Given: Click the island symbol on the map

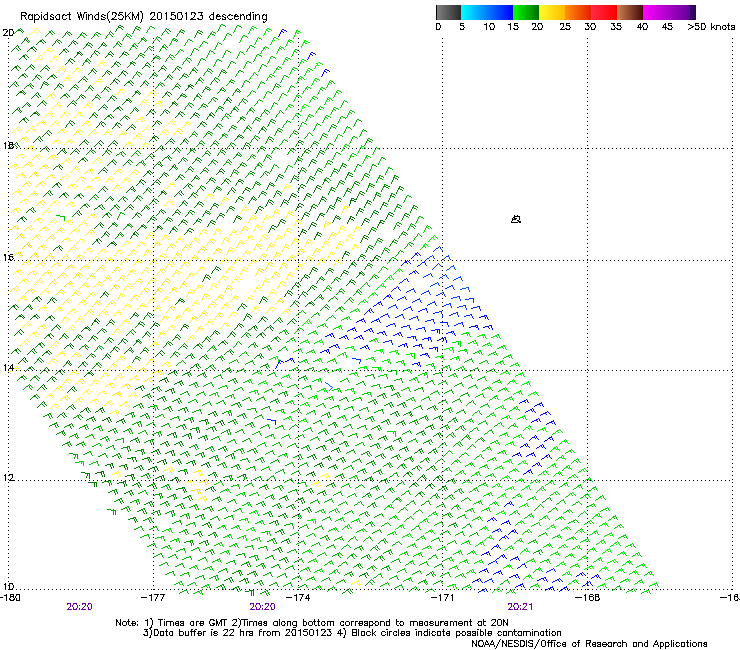Looking at the screenshot, I should point(516,219).
